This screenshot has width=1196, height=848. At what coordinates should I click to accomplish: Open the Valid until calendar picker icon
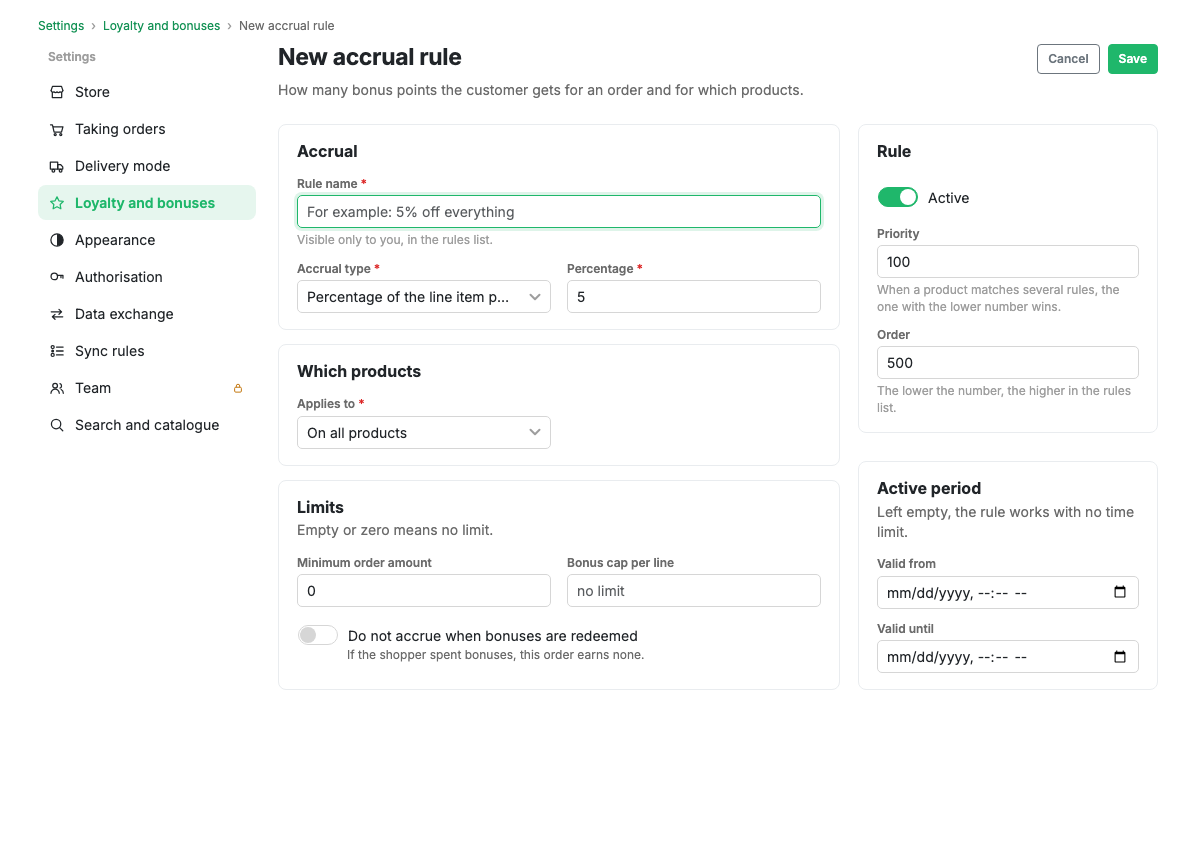(1120, 657)
